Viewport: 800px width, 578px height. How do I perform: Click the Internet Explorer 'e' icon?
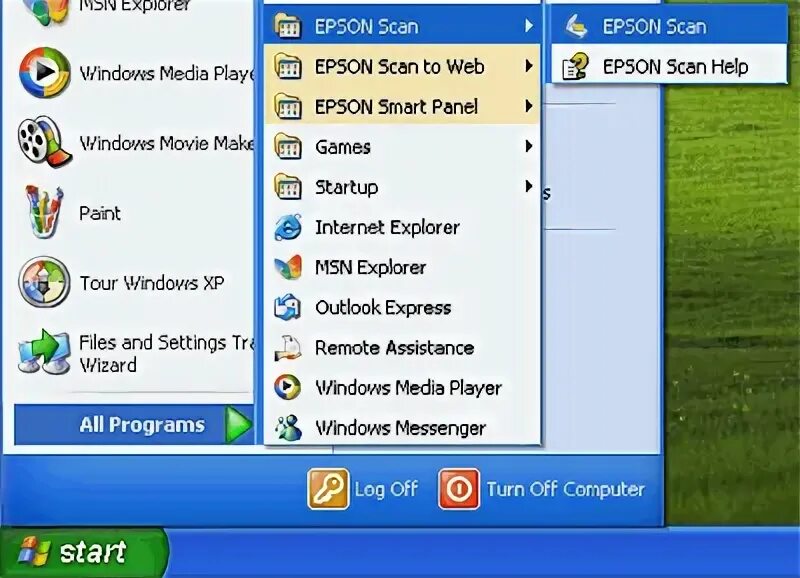click(288, 227)
